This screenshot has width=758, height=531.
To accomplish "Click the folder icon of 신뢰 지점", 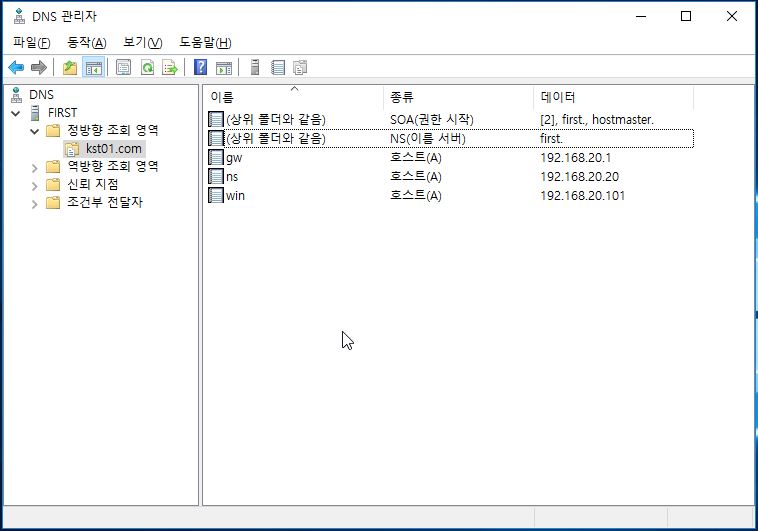I will (x=53, y=185).
